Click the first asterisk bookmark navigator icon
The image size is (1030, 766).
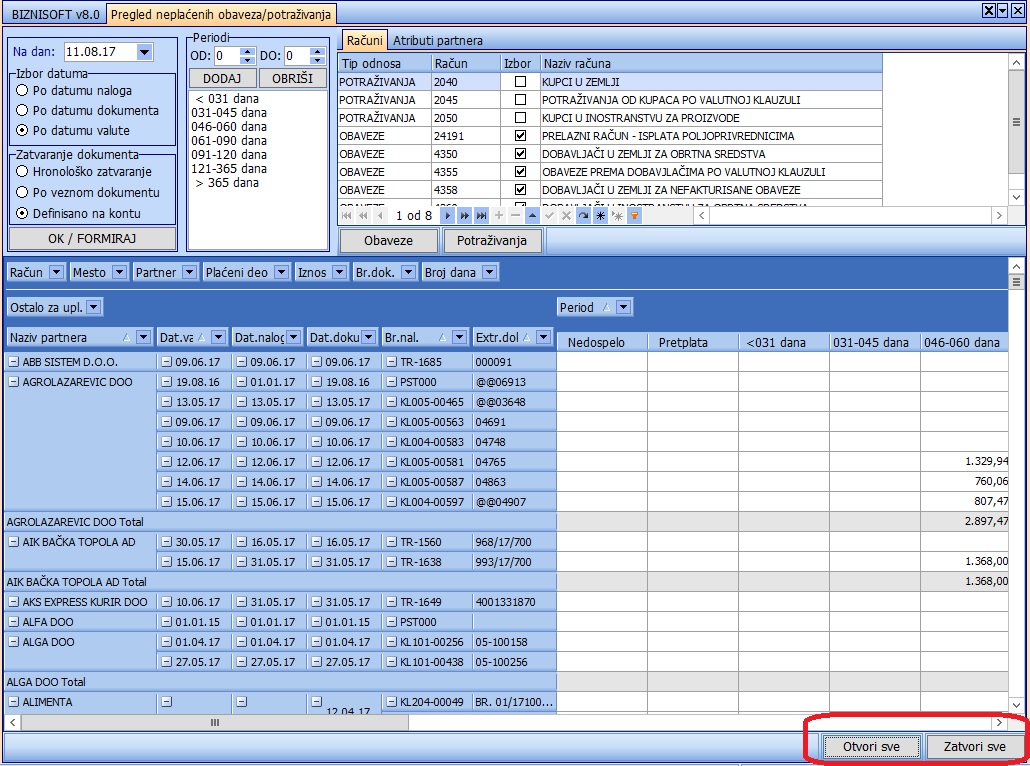pyautogui.click(x=600, y=216)
